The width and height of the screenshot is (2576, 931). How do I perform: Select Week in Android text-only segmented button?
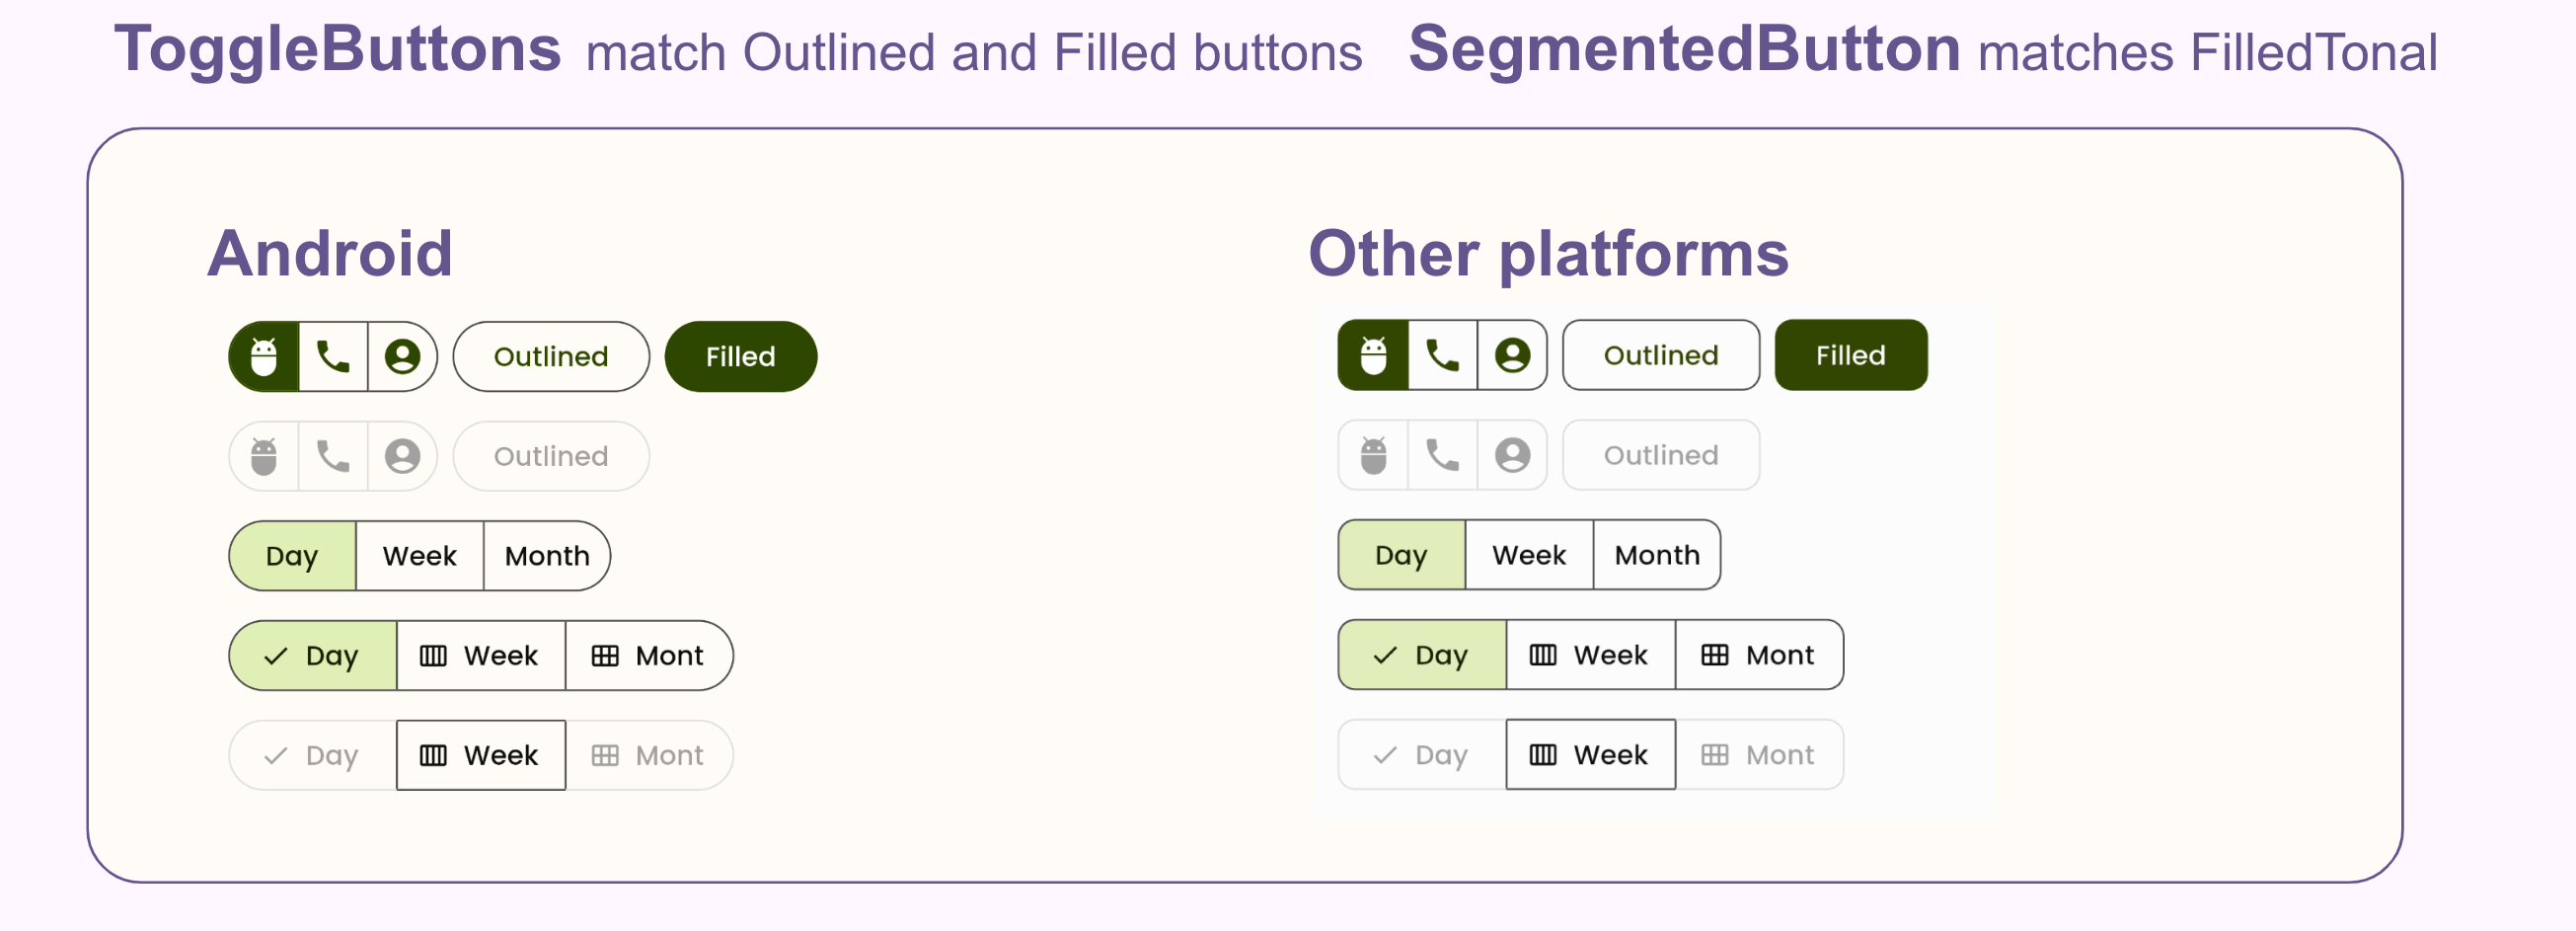coord(420,556)
